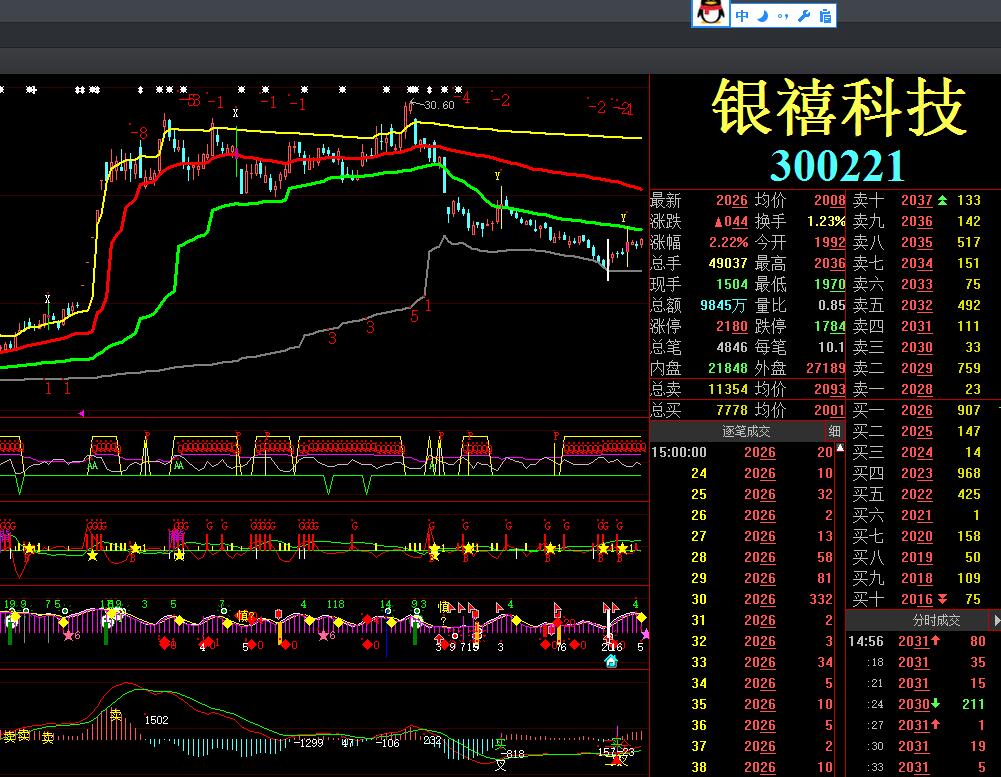Open the input method toolbox icon
This screenshot has height=777, width=1001.
pyautogui.click(x=825, y=16)
